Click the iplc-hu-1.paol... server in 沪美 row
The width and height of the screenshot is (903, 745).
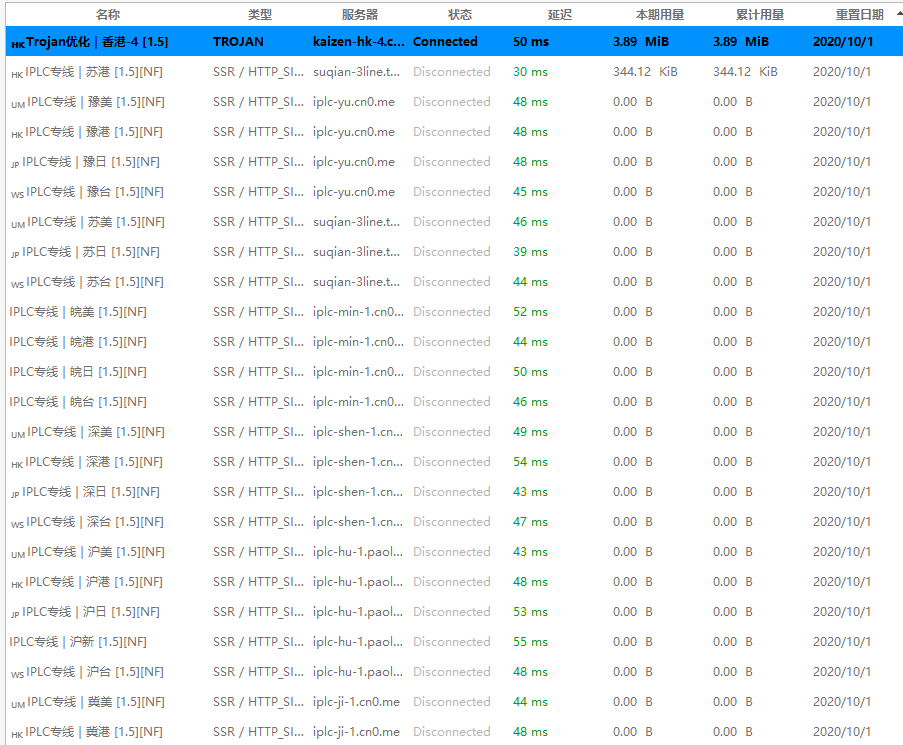coord(358,552)
